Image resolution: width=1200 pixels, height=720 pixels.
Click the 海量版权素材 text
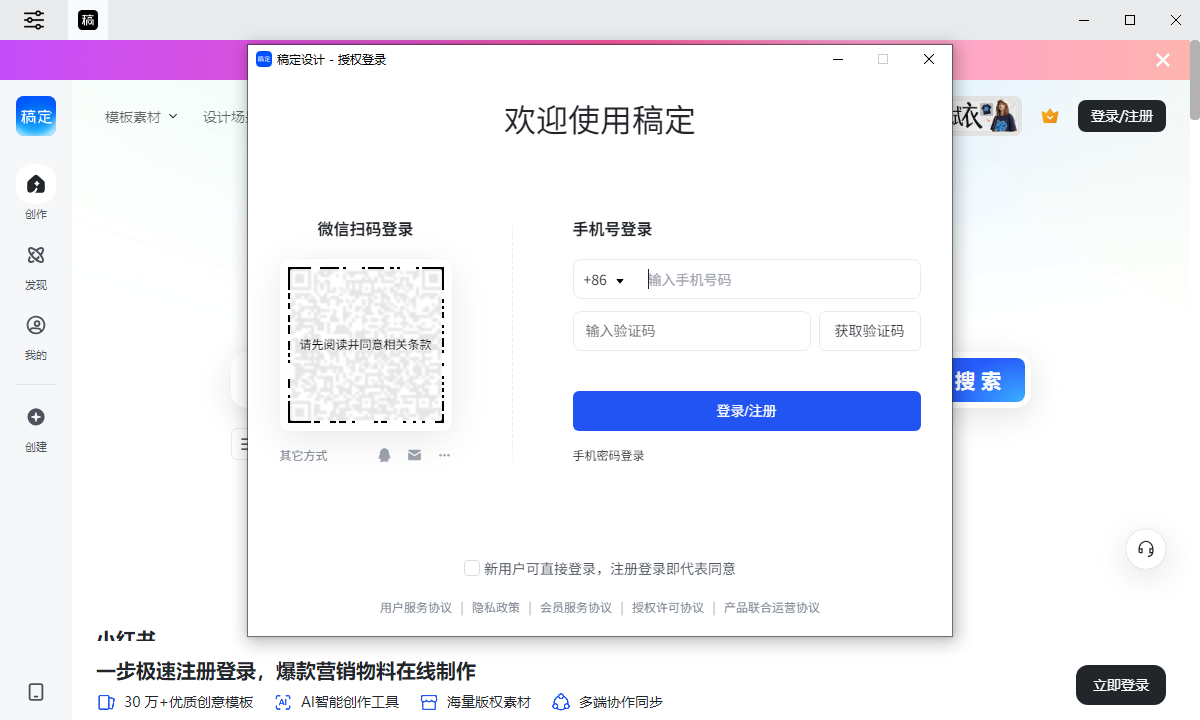pos(489,702)
